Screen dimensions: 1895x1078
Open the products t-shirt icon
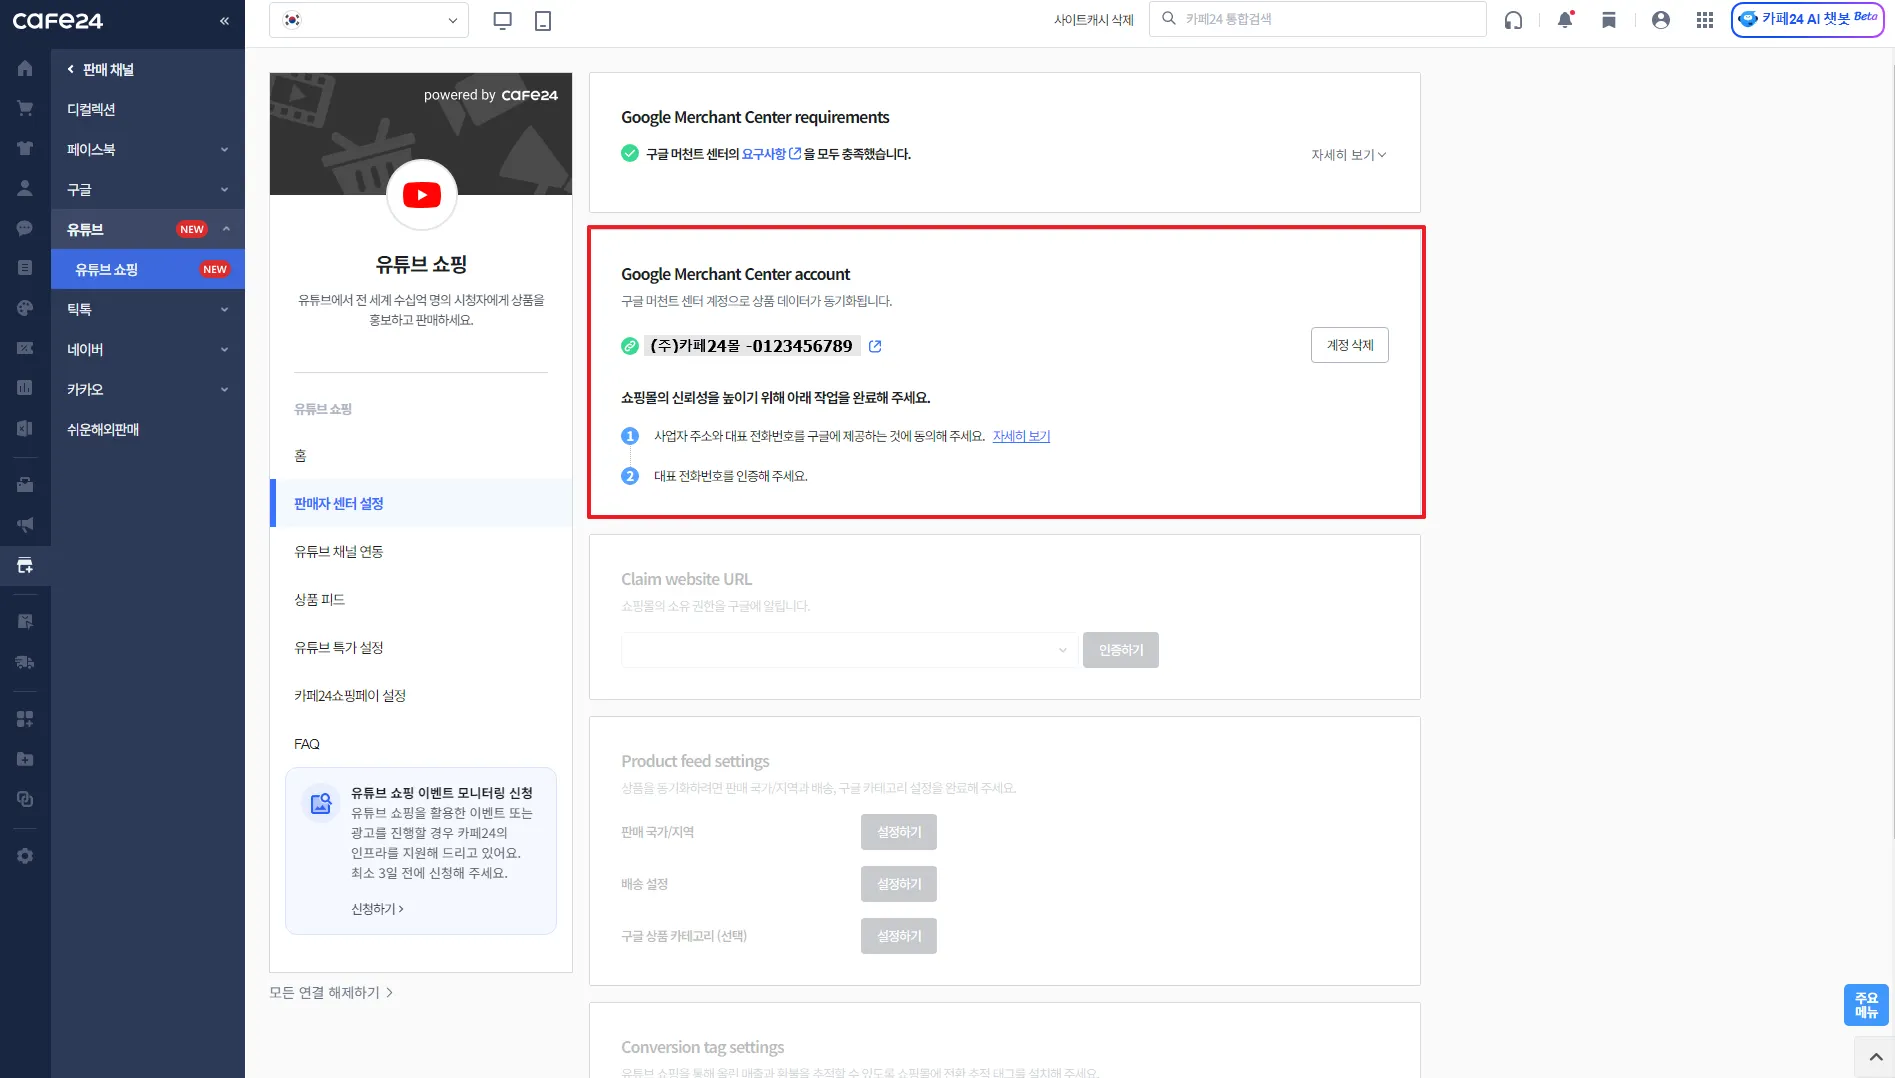coord(25,149)
